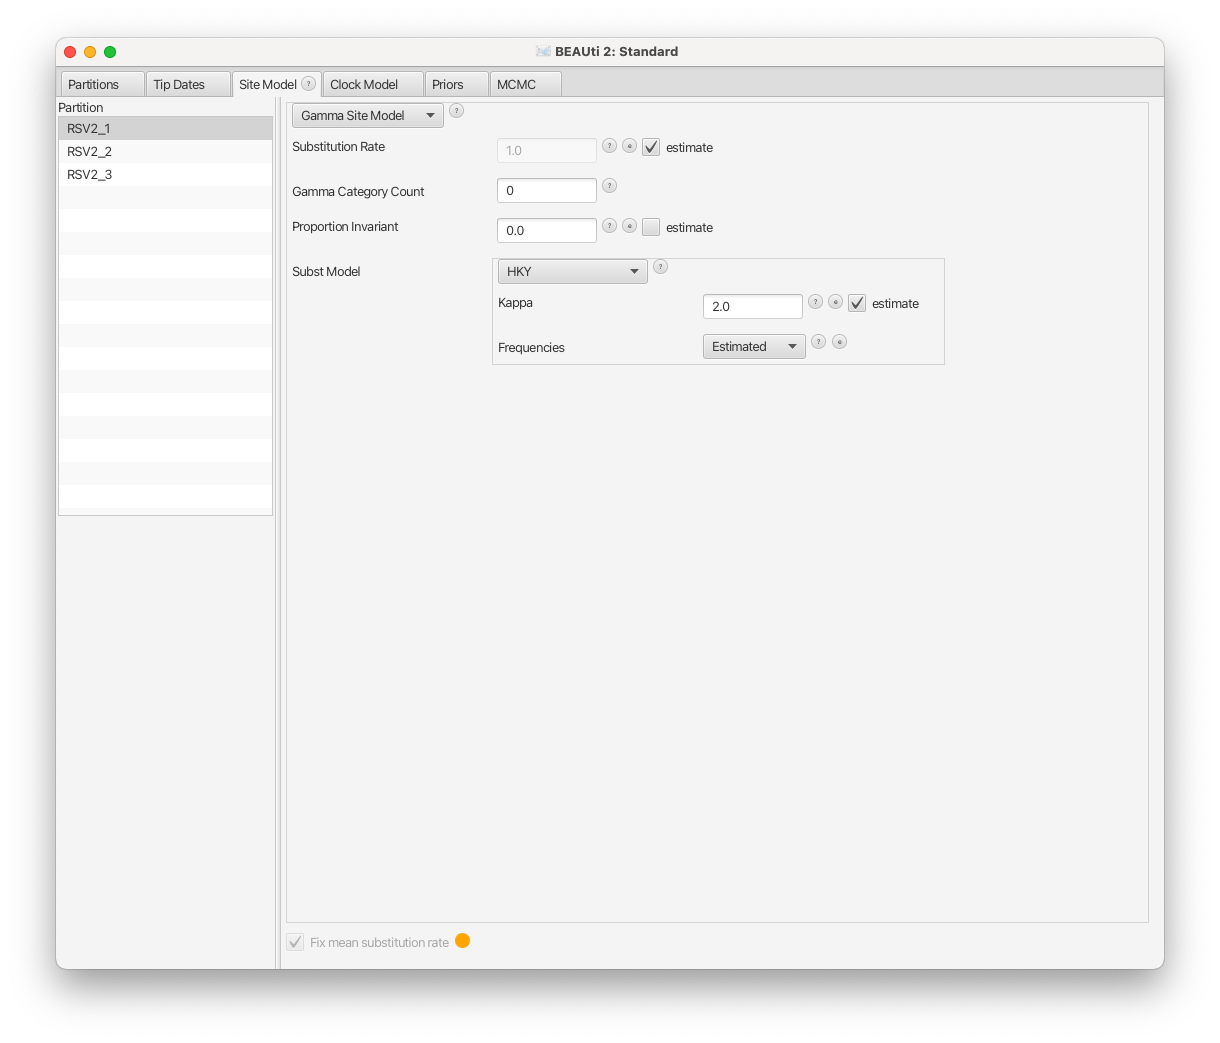Image resolution: width=1220 pixels, height=1043 pixels.
Task: Select the RSV2_2 partition
Action: 165,151
